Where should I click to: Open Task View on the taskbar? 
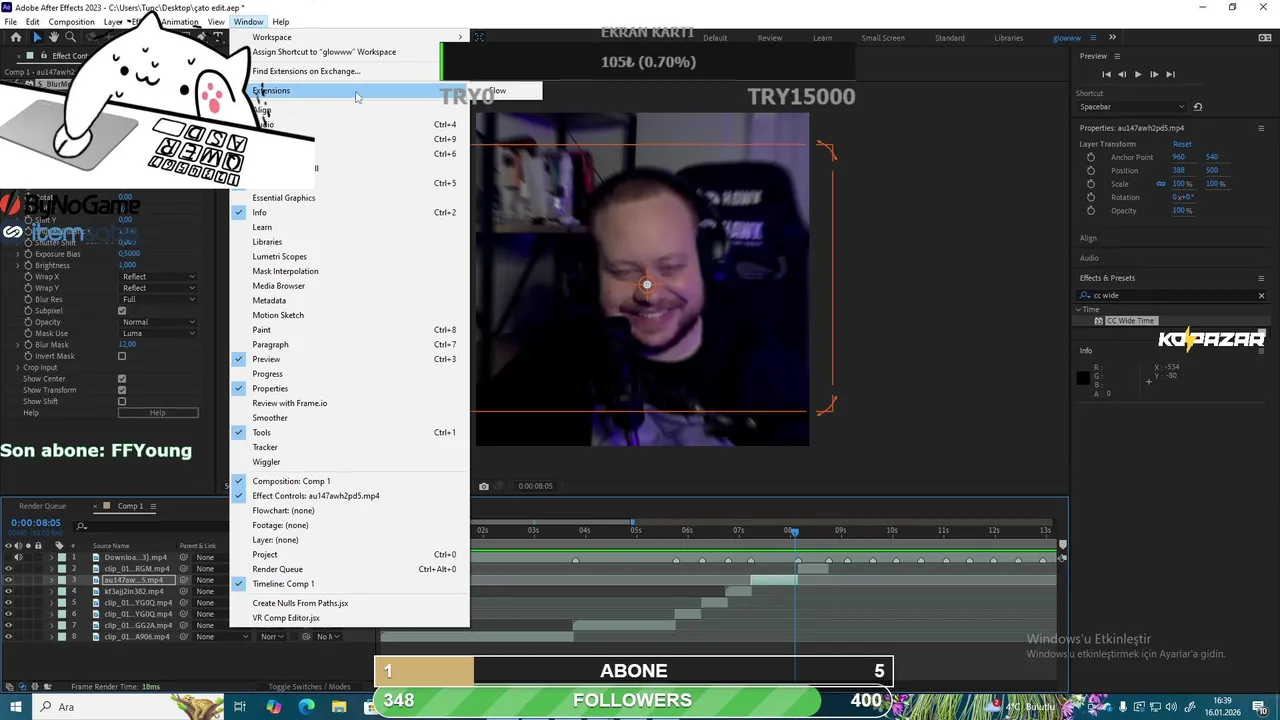tap(240, 706)
